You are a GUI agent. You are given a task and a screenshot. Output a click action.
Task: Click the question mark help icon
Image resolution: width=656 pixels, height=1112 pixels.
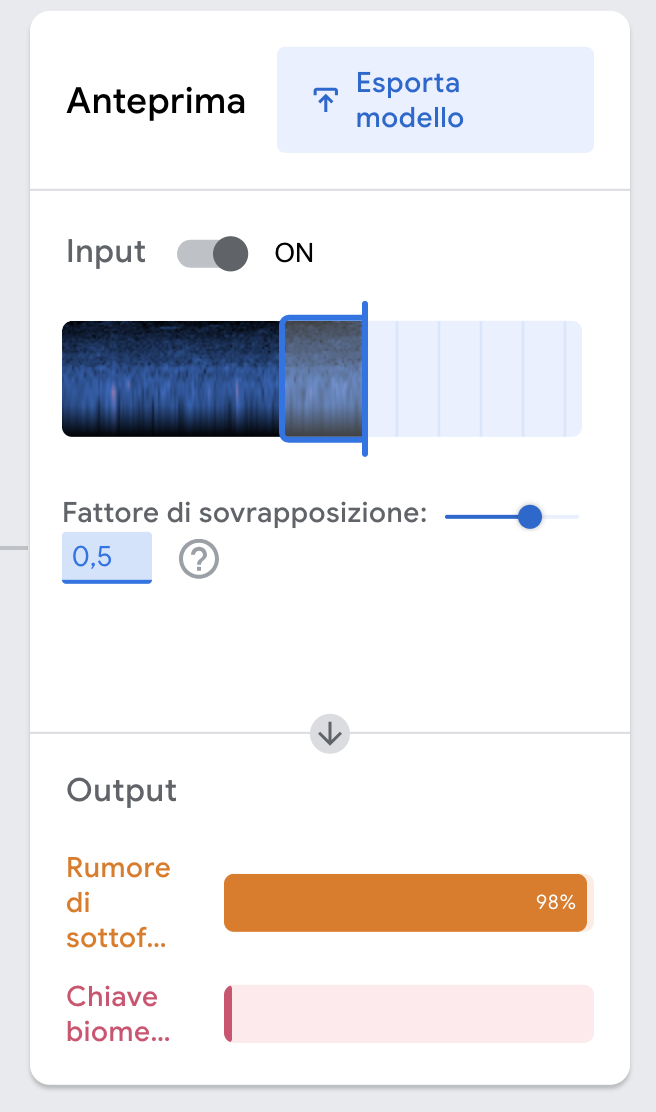[199, 560]
